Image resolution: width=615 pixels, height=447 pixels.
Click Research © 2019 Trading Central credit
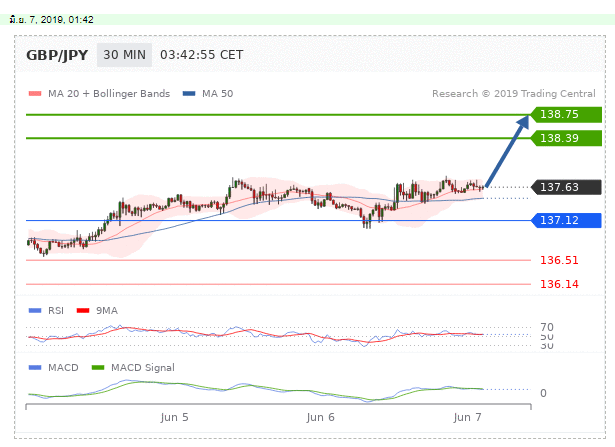tap(515, 94)
